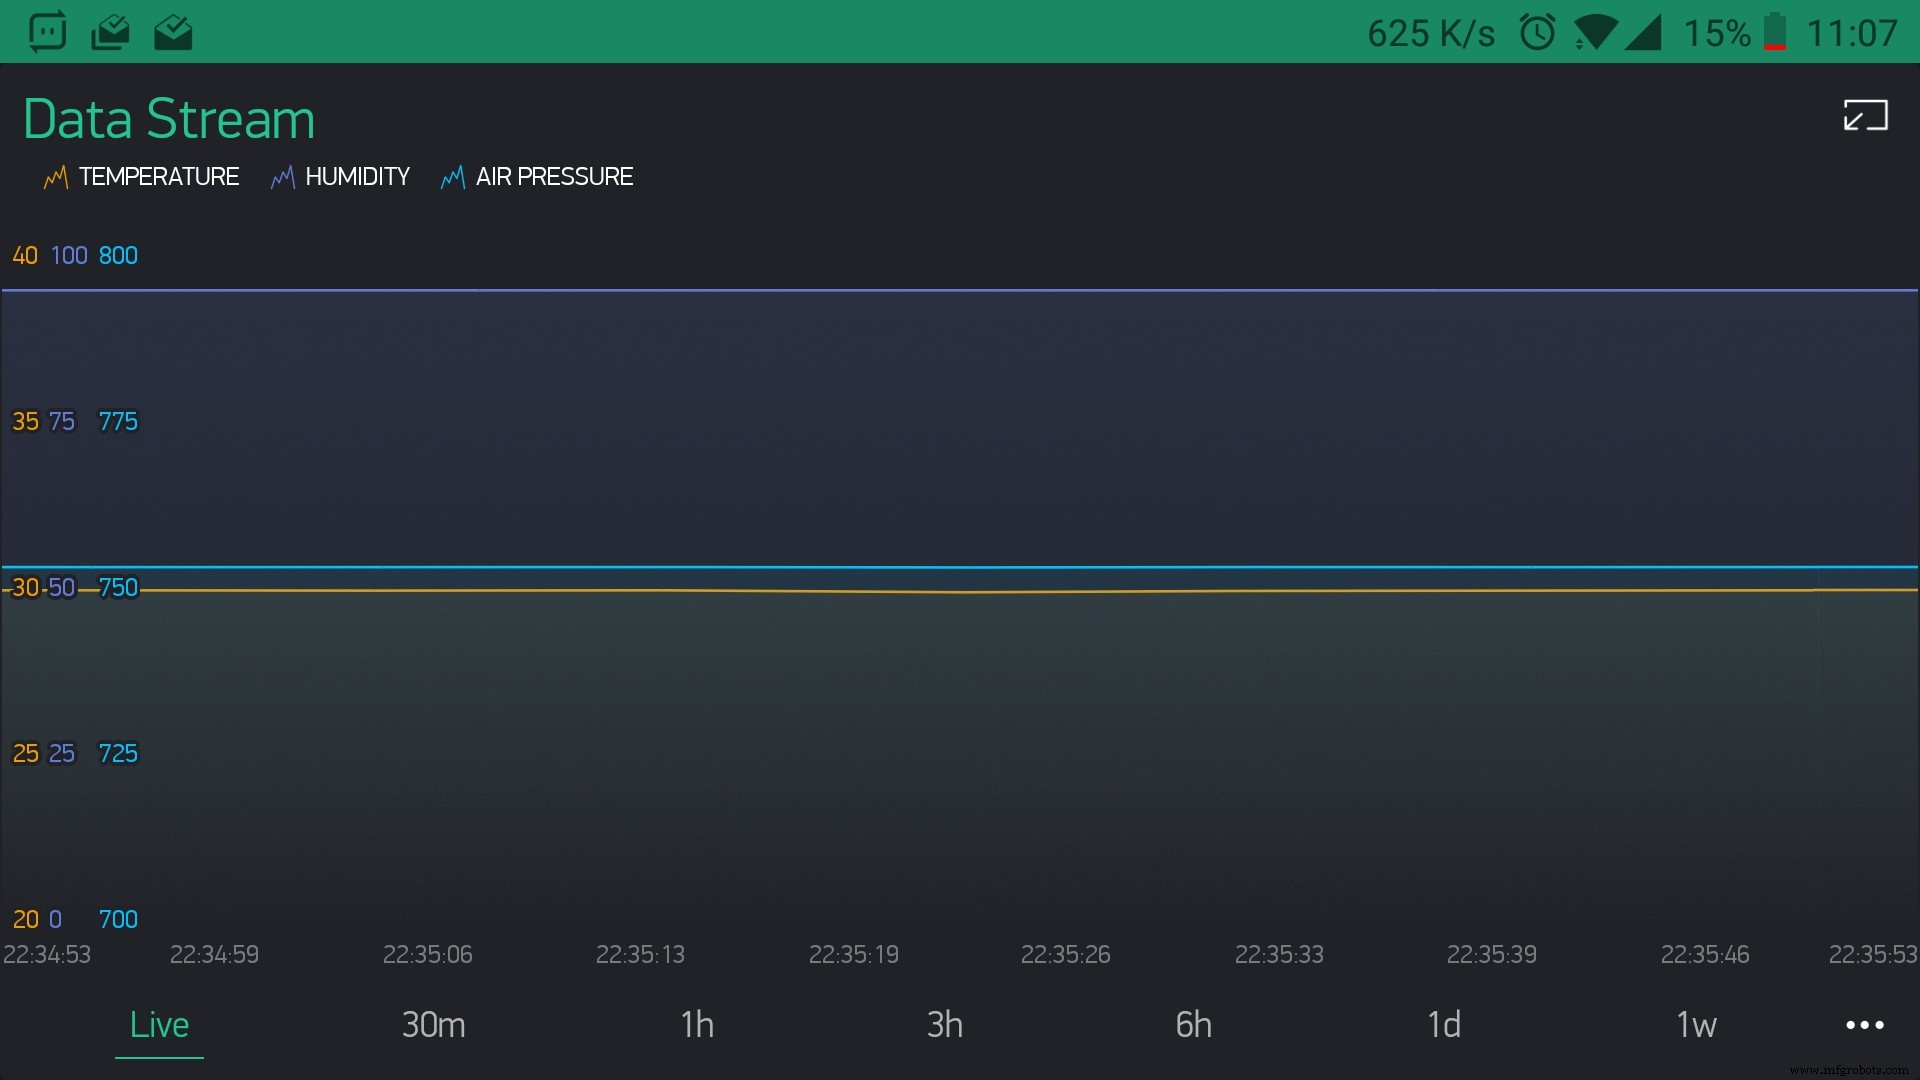Tap the Wi-Fi indicator in status bar
Image resolution: width=1920 pixels, height=1080 pixels.
click(x=1595, y=31)
